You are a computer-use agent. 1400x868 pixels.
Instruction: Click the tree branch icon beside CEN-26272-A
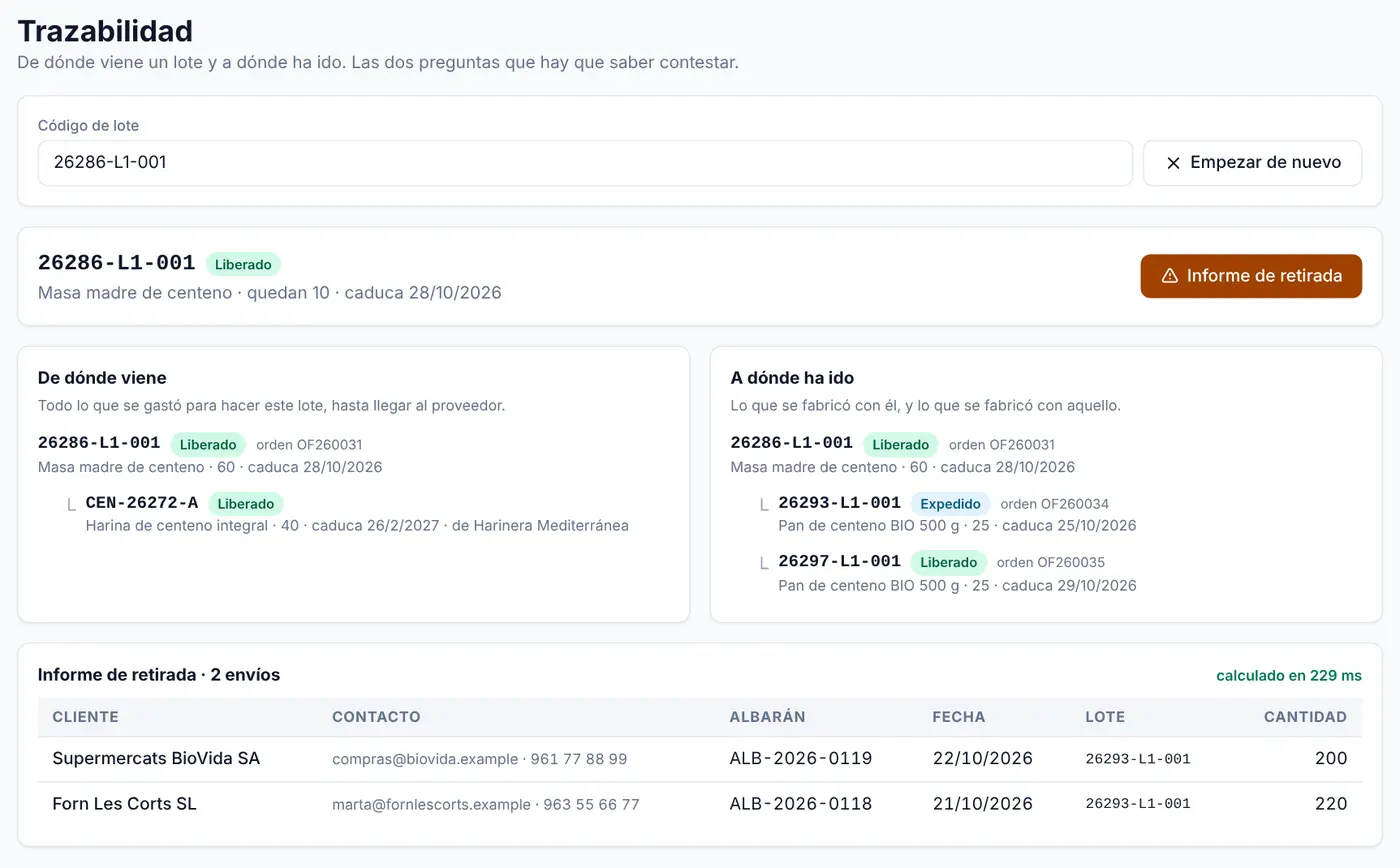[71, 504]
